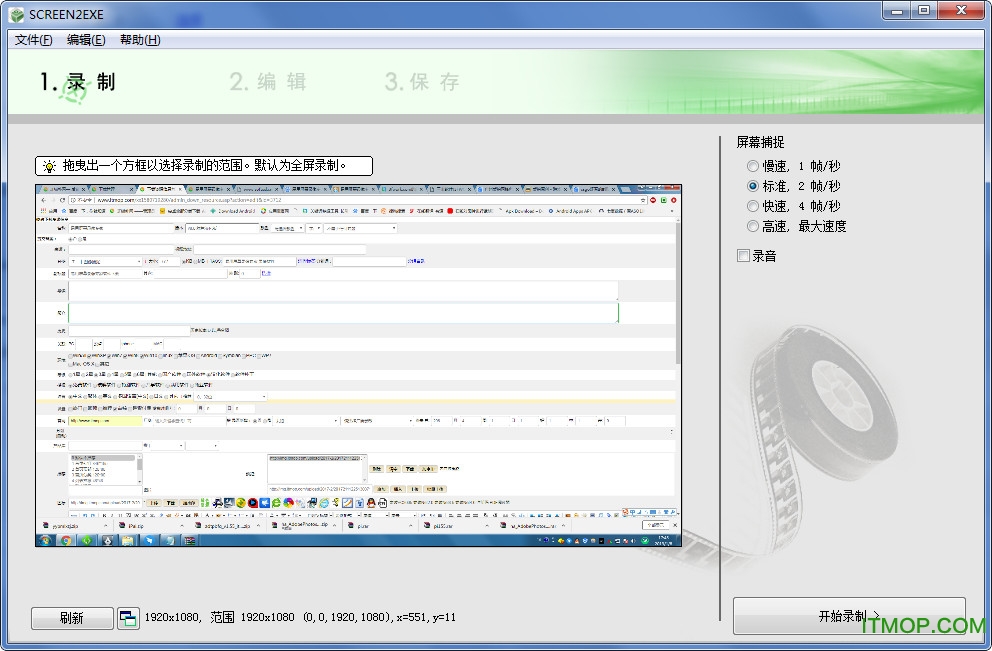992x651 pixels.
Task: Open the 编辑 menu
Action: [88, 40]
